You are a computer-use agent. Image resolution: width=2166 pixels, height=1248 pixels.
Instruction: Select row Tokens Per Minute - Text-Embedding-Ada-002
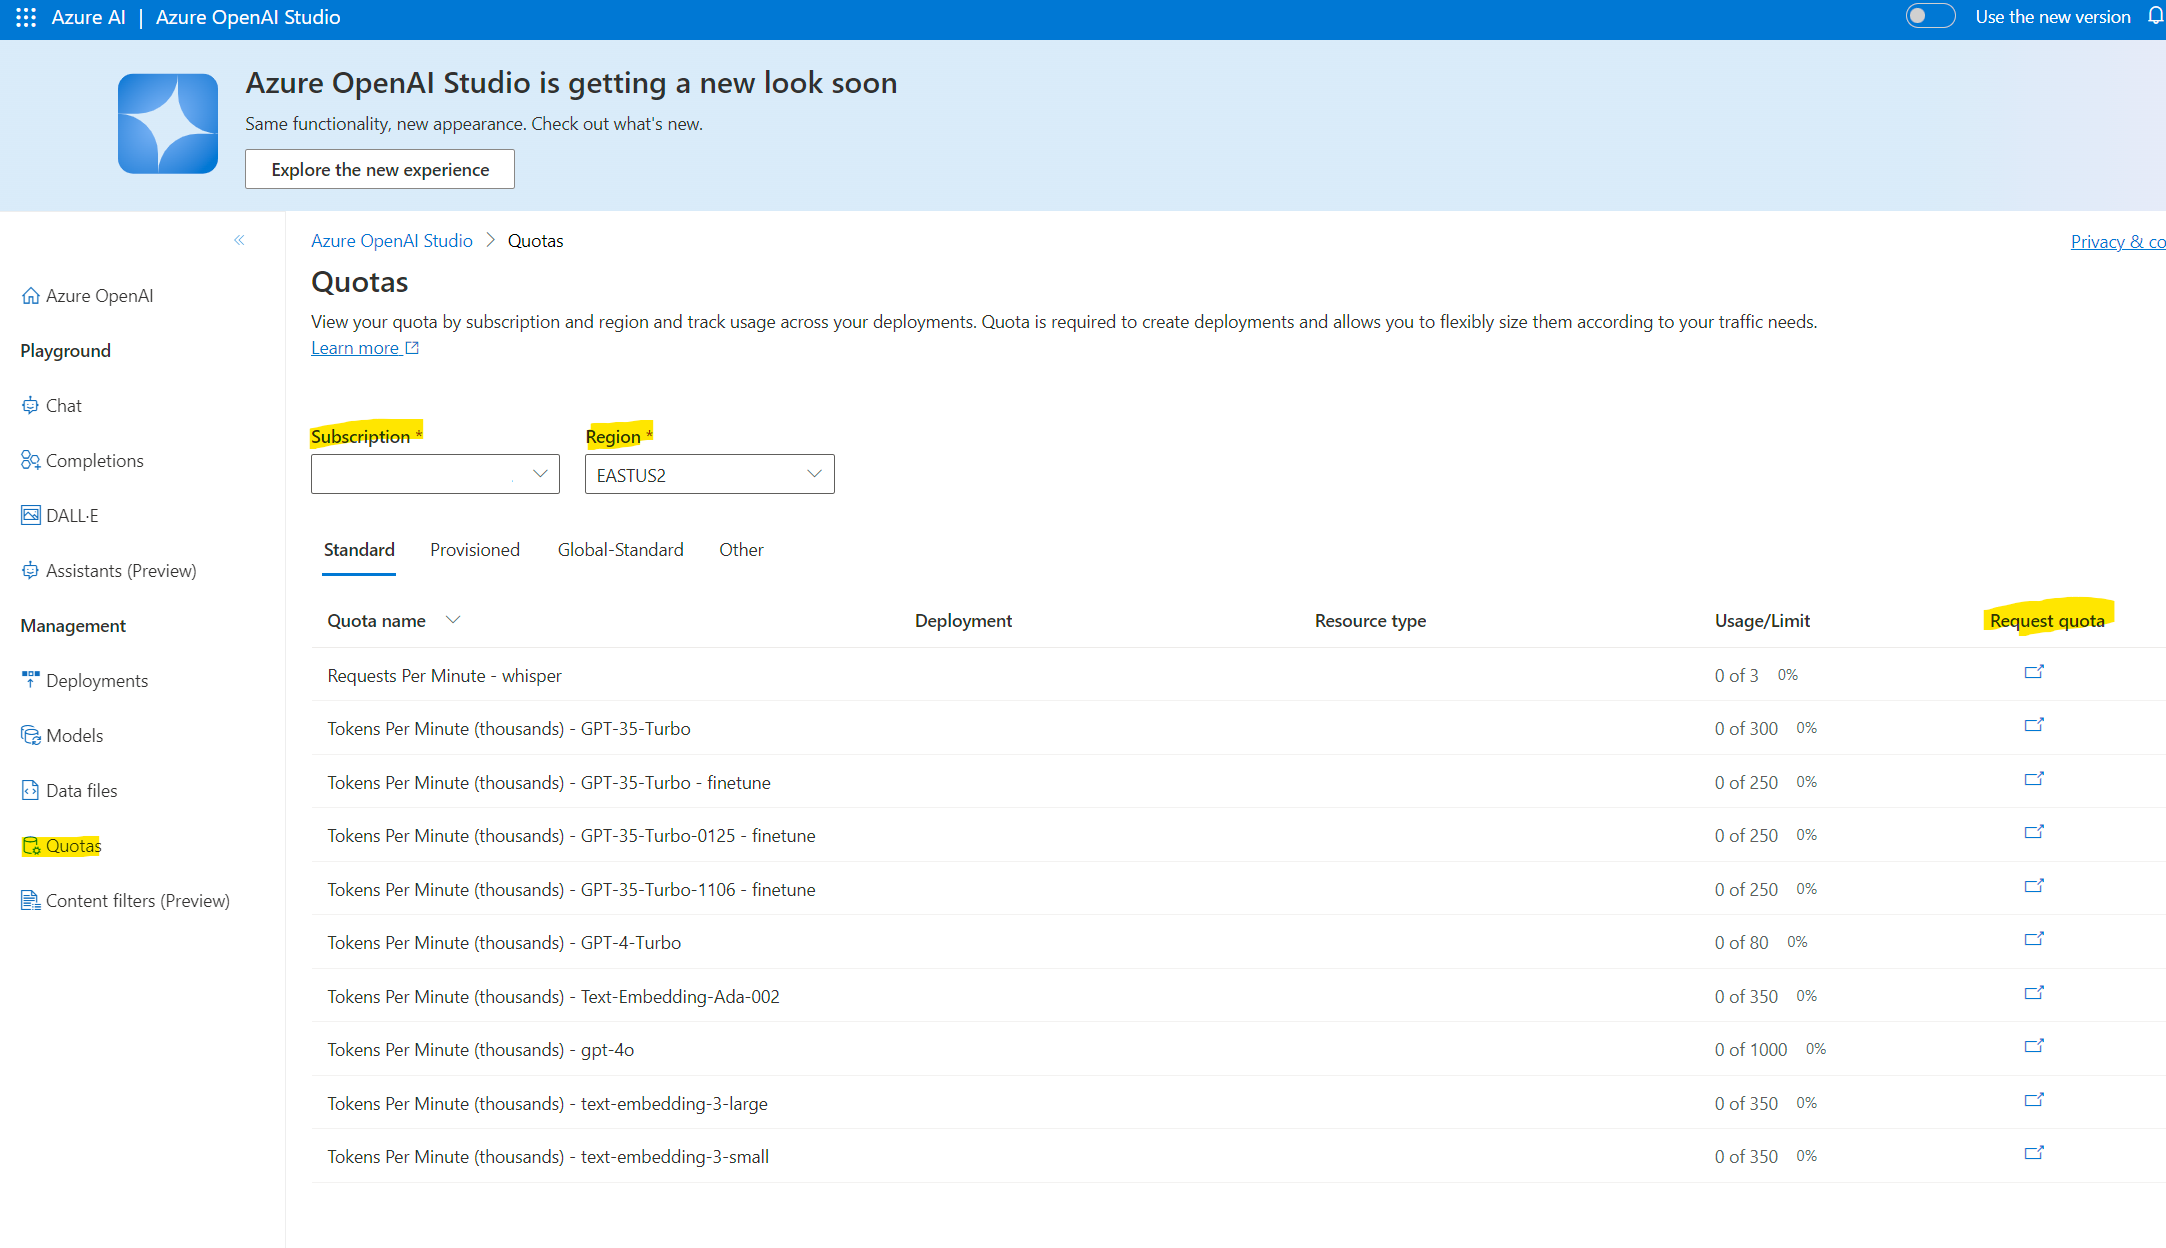click(1238, 996)
